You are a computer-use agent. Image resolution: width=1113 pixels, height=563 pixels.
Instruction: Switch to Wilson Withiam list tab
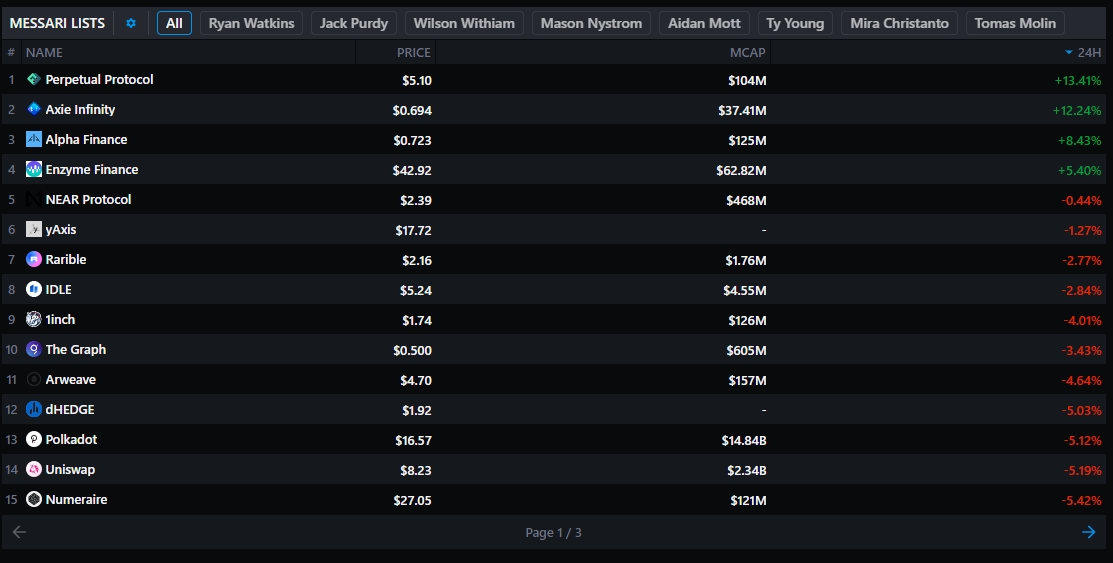click(464, 23)
